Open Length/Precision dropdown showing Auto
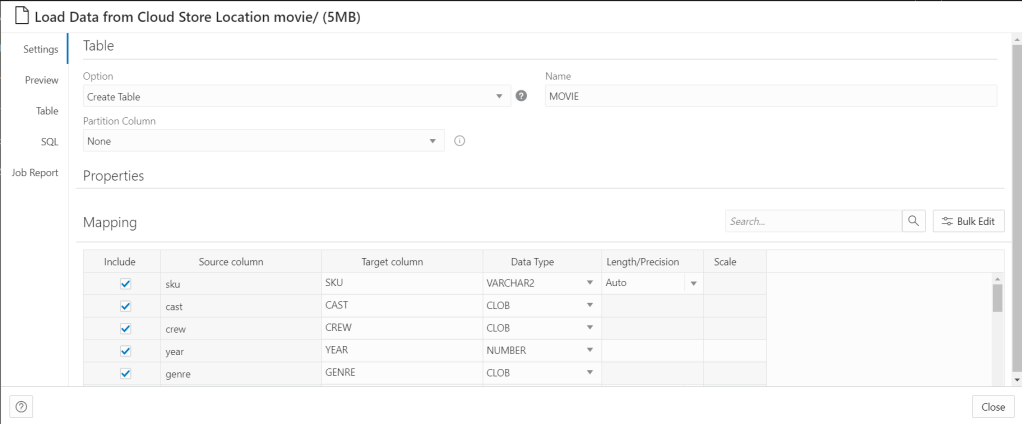This screenshot has width=1022, height=424. [692, 284]
